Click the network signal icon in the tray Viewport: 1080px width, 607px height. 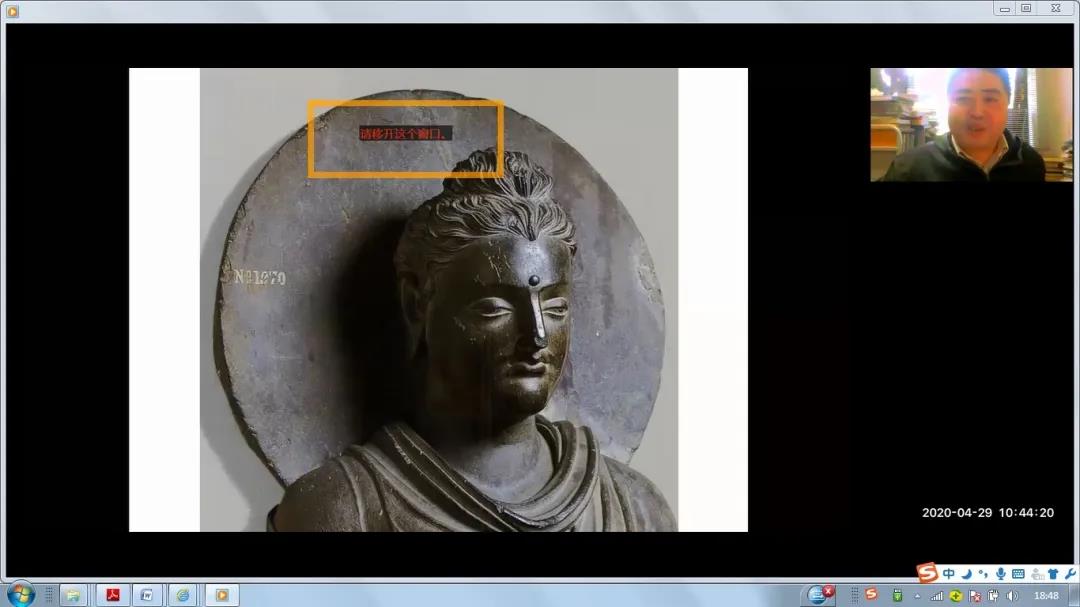[937, 596]
